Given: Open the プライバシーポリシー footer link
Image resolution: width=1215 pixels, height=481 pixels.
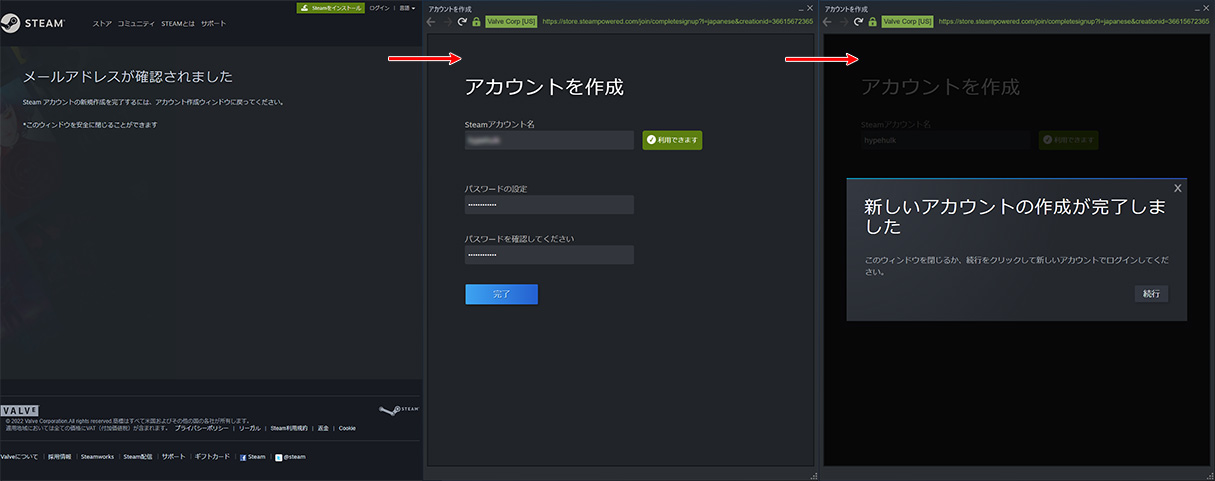Looking at the screenshot, I should [203, 428].
